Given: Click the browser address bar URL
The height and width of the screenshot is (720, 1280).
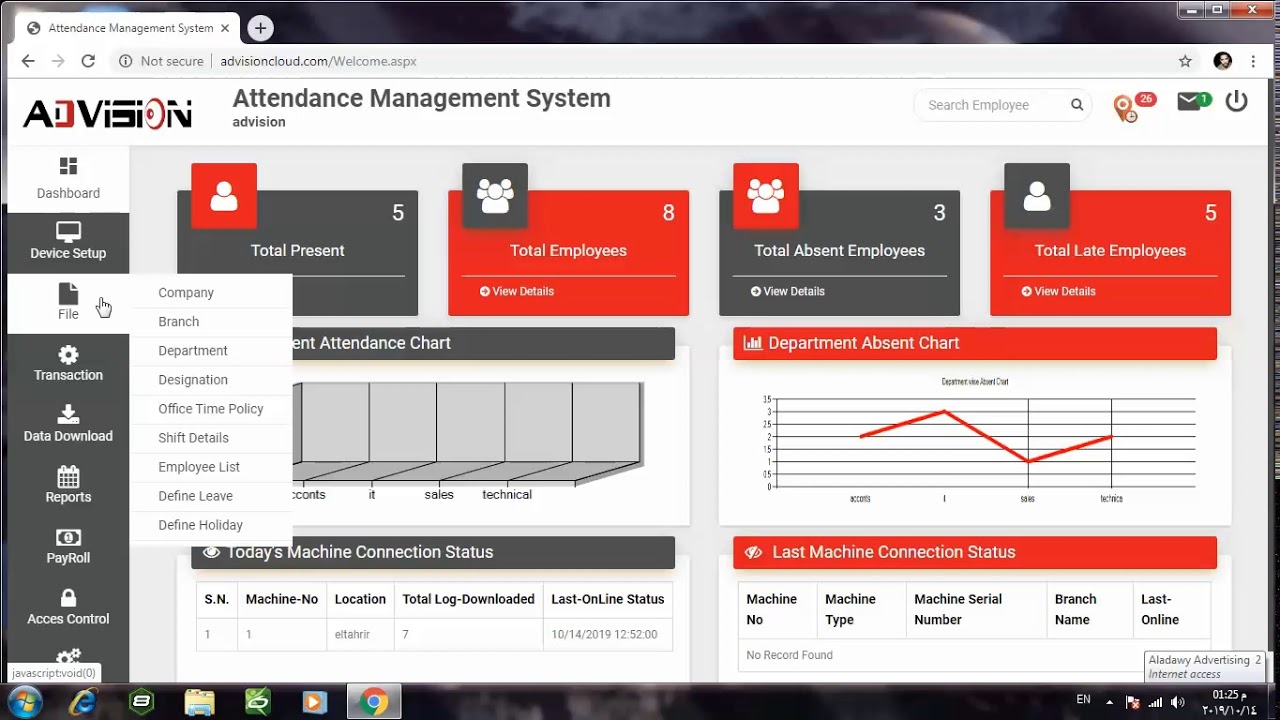Looking at the screenshot, I should pos(318,61).
